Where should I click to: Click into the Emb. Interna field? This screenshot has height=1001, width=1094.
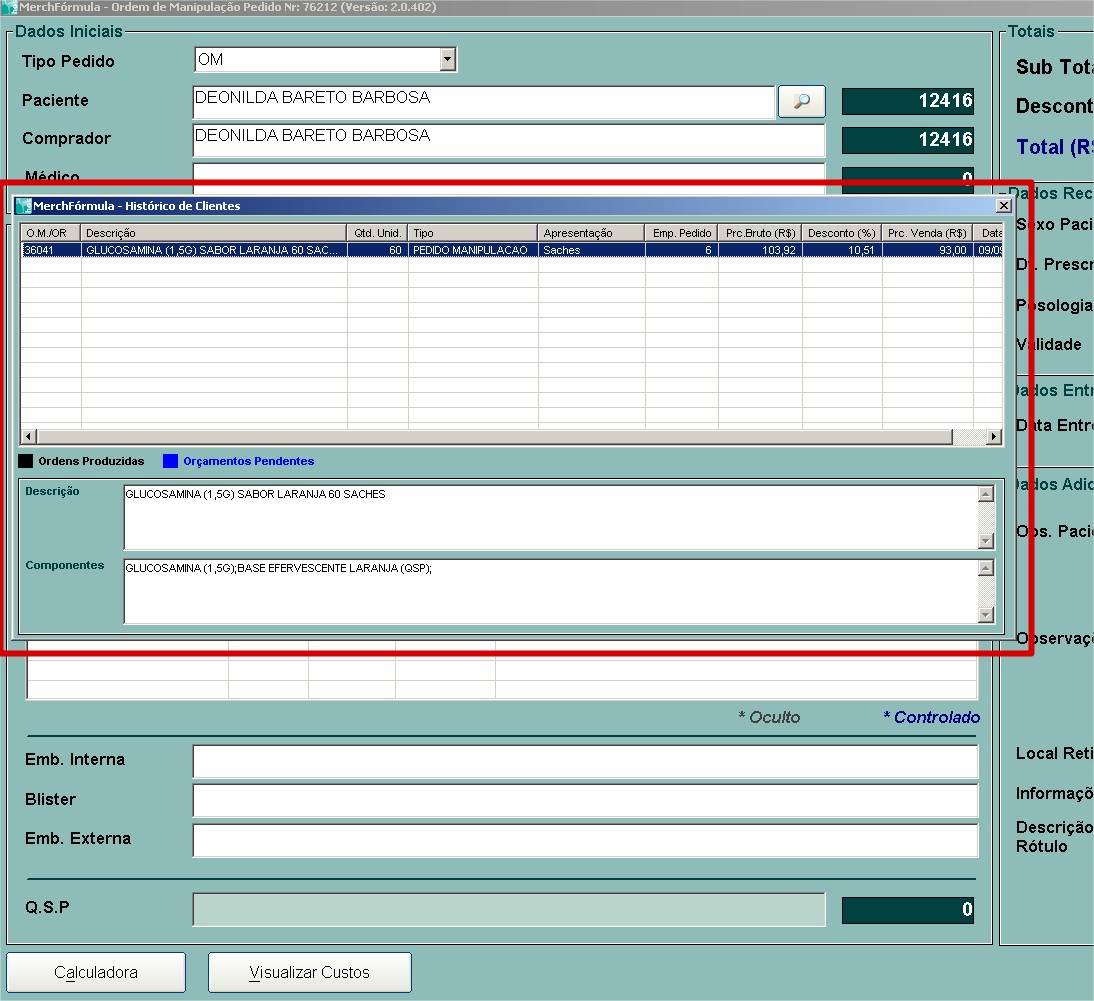[x=585, y=761]
